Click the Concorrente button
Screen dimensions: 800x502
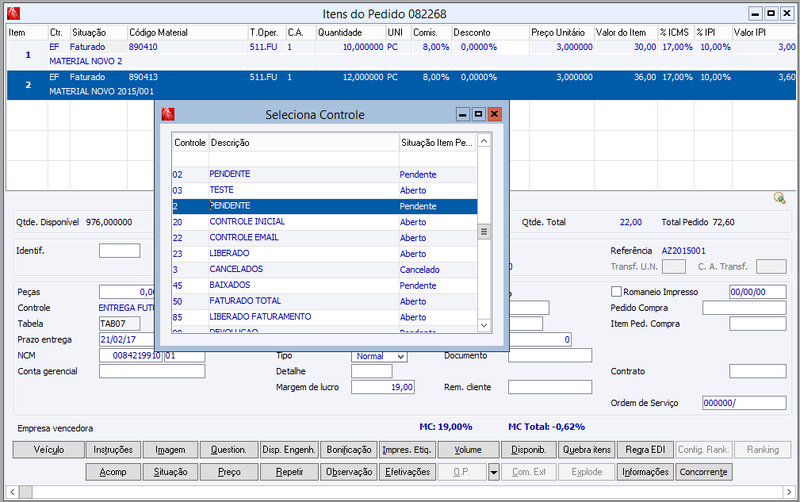click(x=704, y=472)
